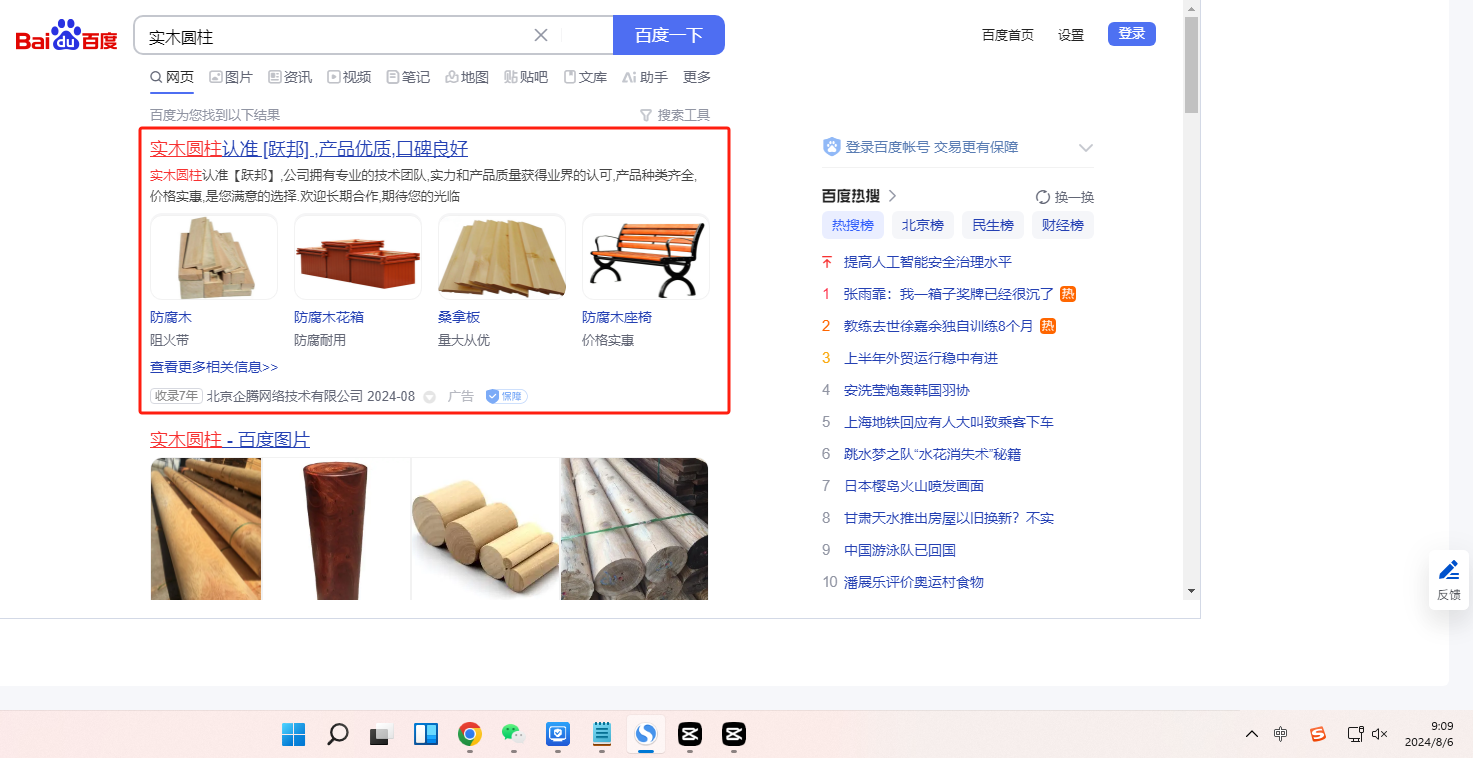Image resolution: width=1473 pixels, height=758 pixels.
Task: Click the 反馈 feedback pencil icon
Action: [x=1449, y=570]
